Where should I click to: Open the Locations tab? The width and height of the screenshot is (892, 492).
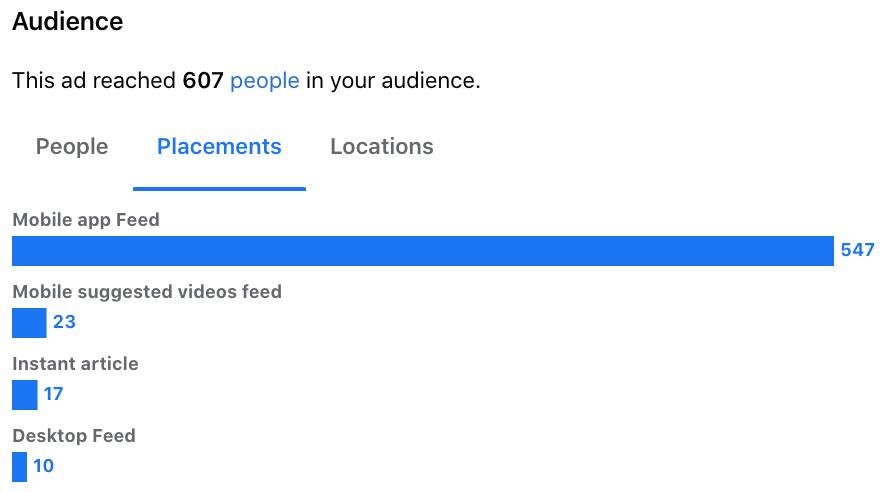(x=381, y=147)
